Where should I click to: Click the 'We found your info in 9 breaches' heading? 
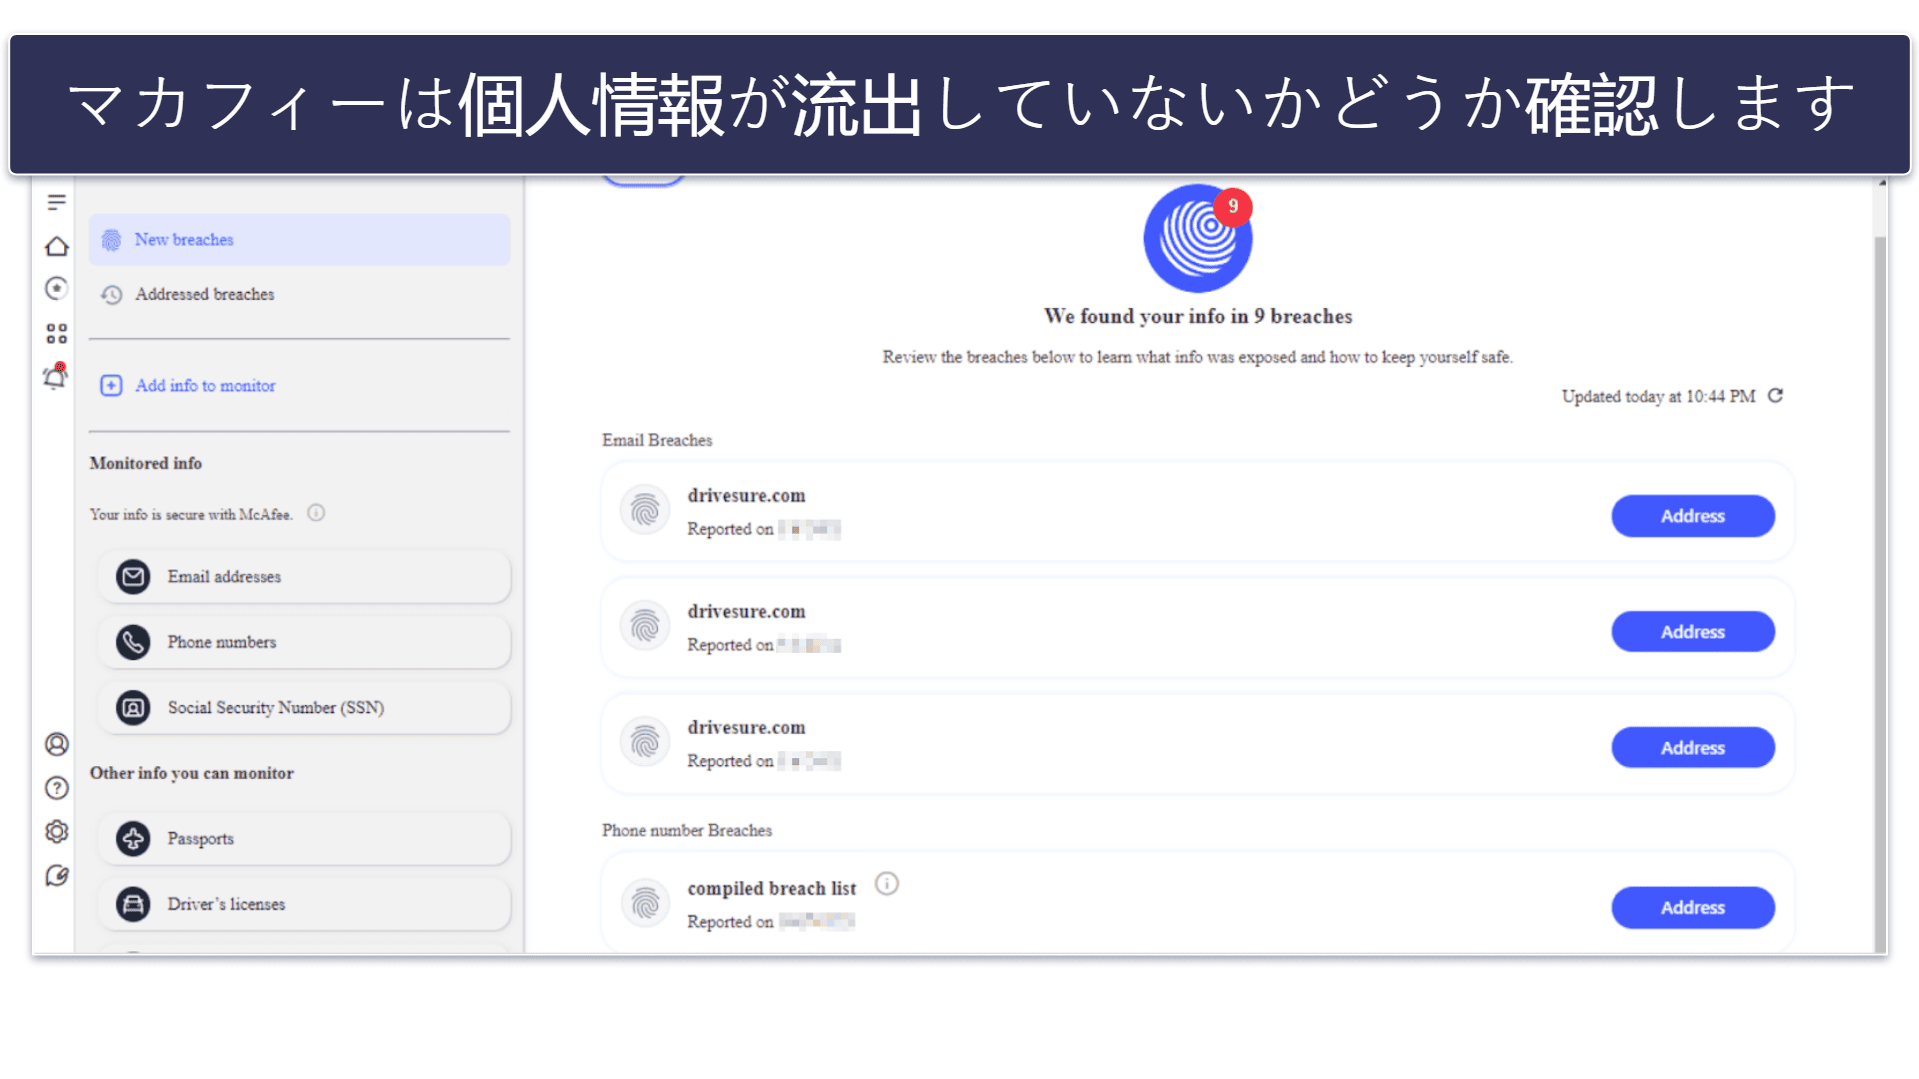coord(1198,316)
